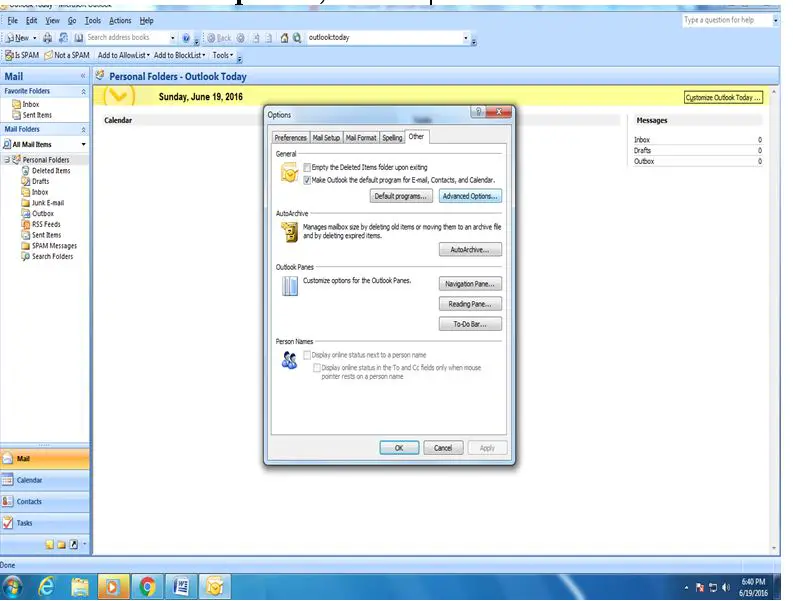Open Windows Explorer from the taskbar
This screenshot has height=601, width=793.
80,587
